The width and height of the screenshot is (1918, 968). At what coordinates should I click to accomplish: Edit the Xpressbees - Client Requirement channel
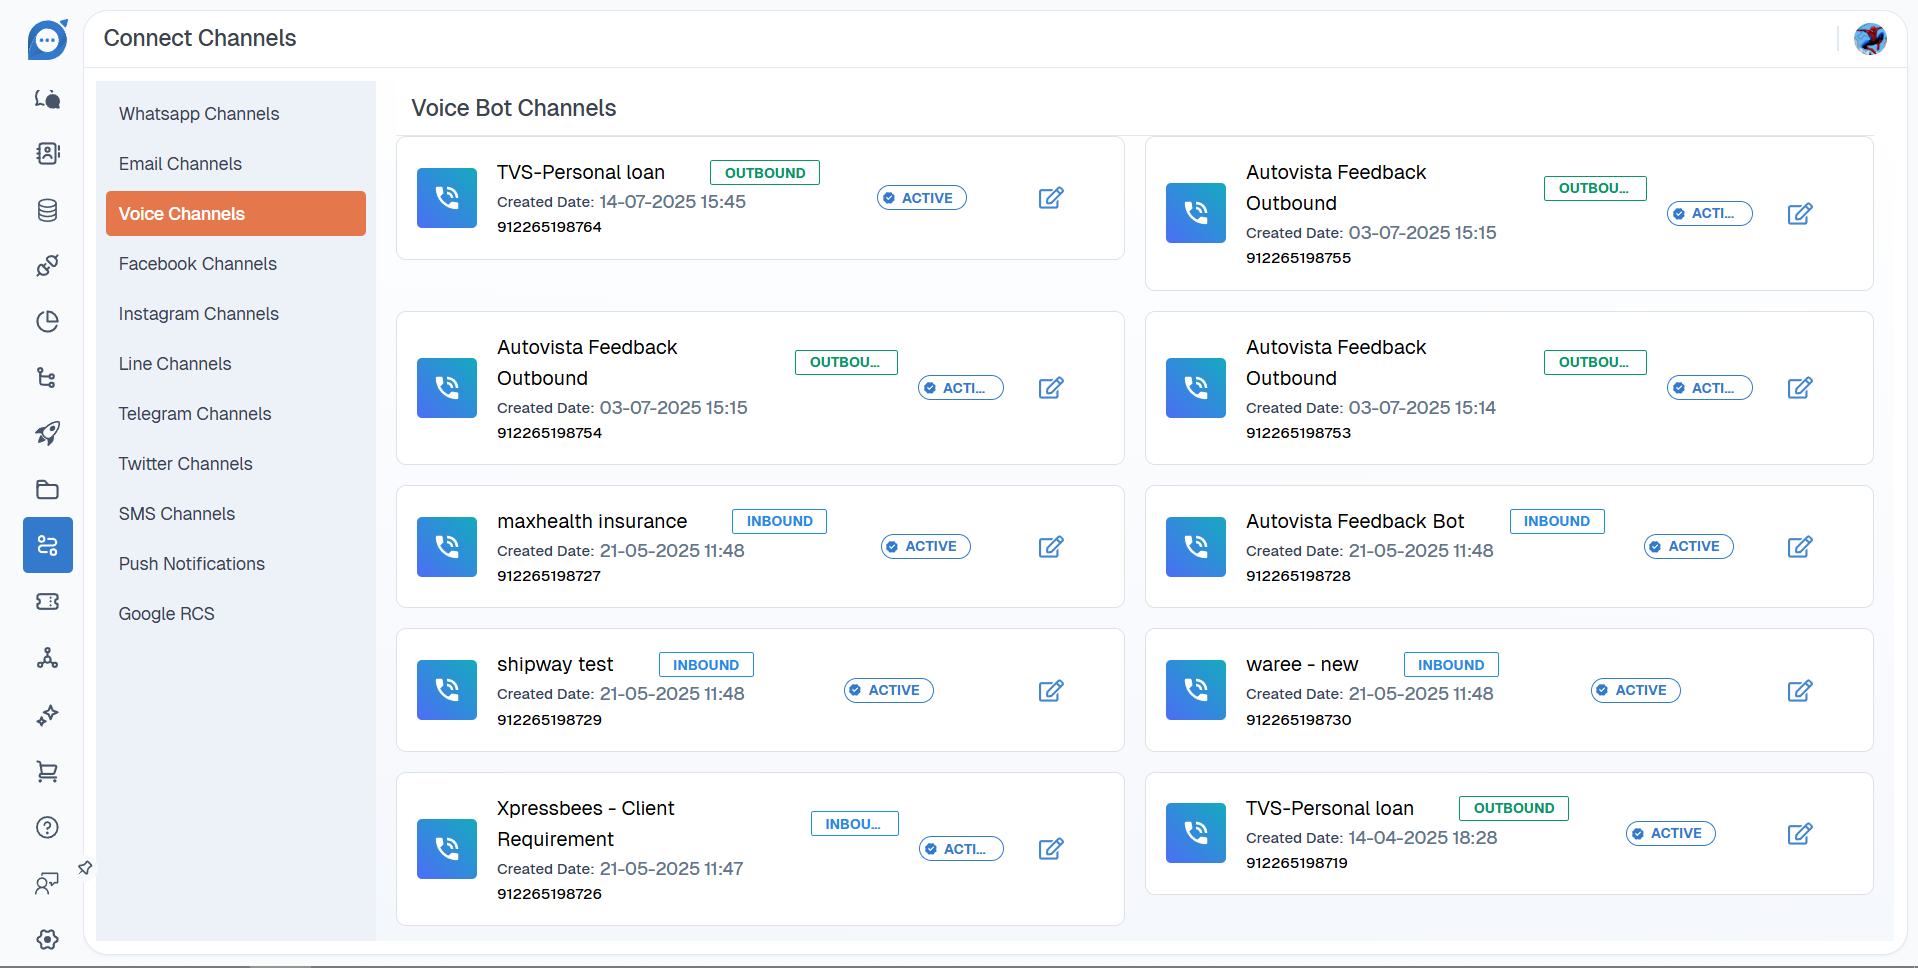tap(1050, 849)
